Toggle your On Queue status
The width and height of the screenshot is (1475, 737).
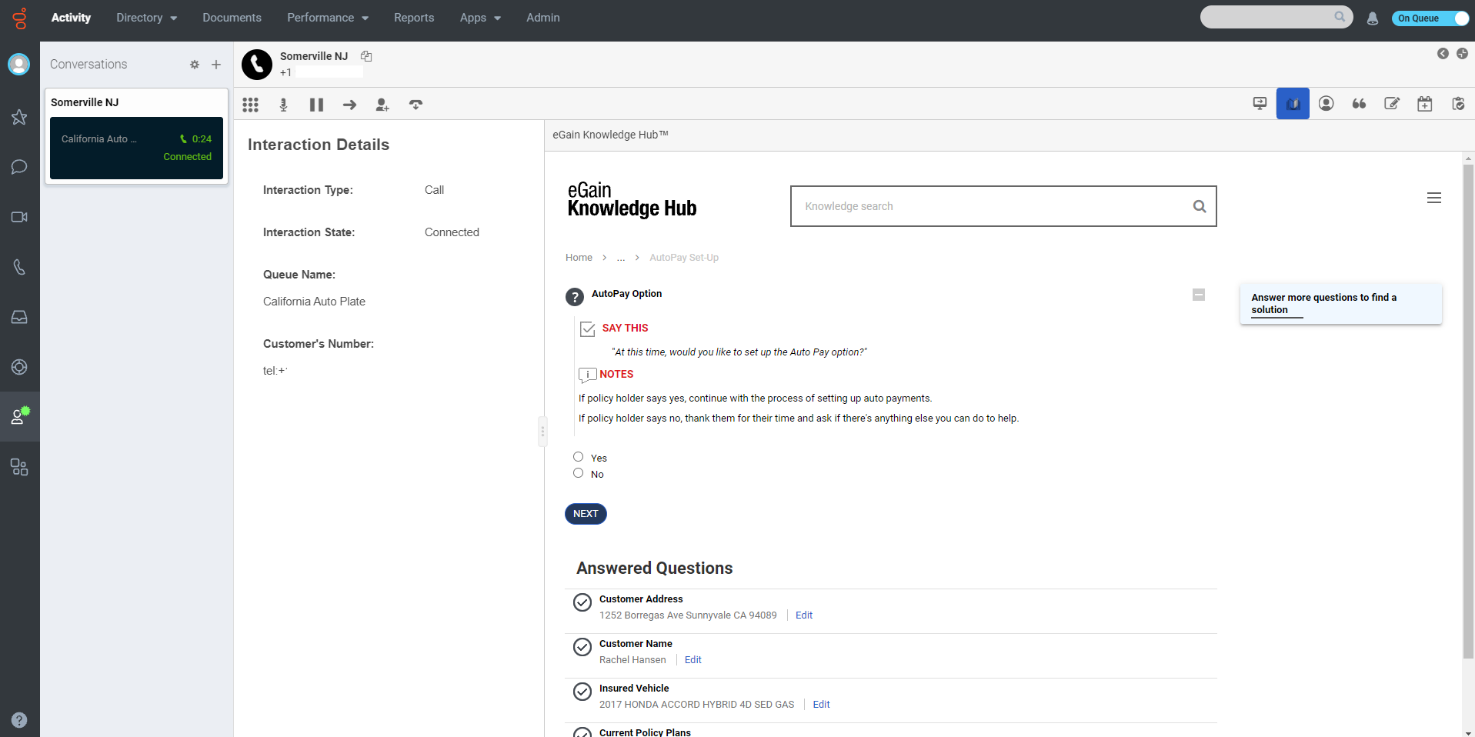point(1430,17)
